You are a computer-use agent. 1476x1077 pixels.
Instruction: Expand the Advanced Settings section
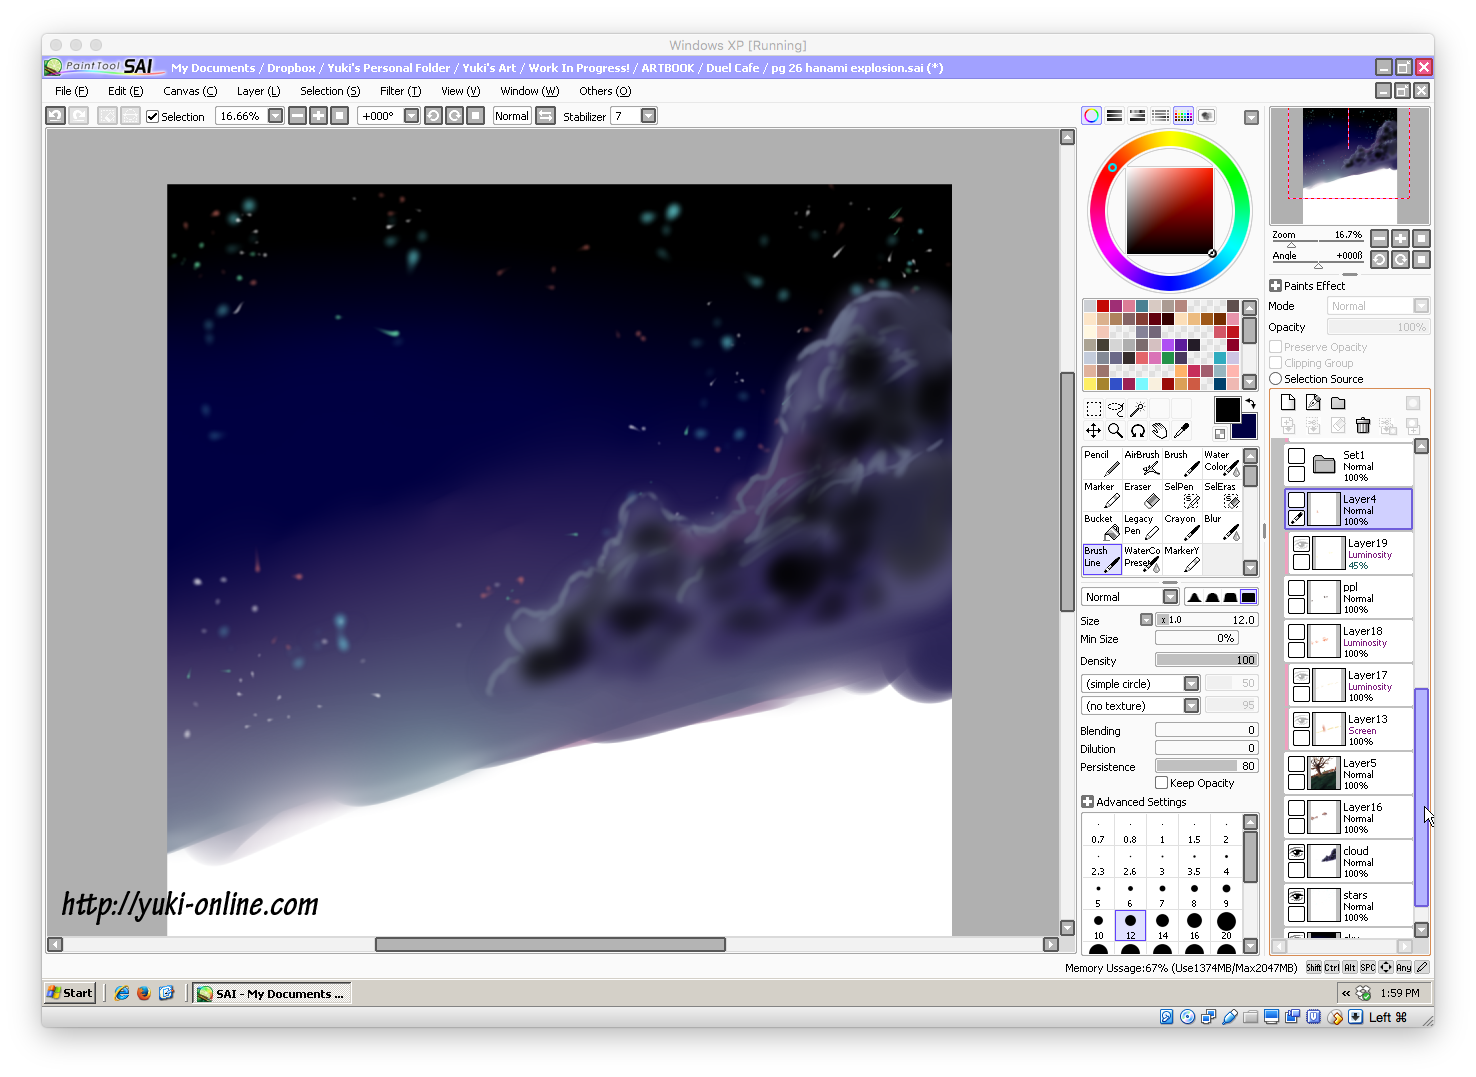tap(1087, 802)
